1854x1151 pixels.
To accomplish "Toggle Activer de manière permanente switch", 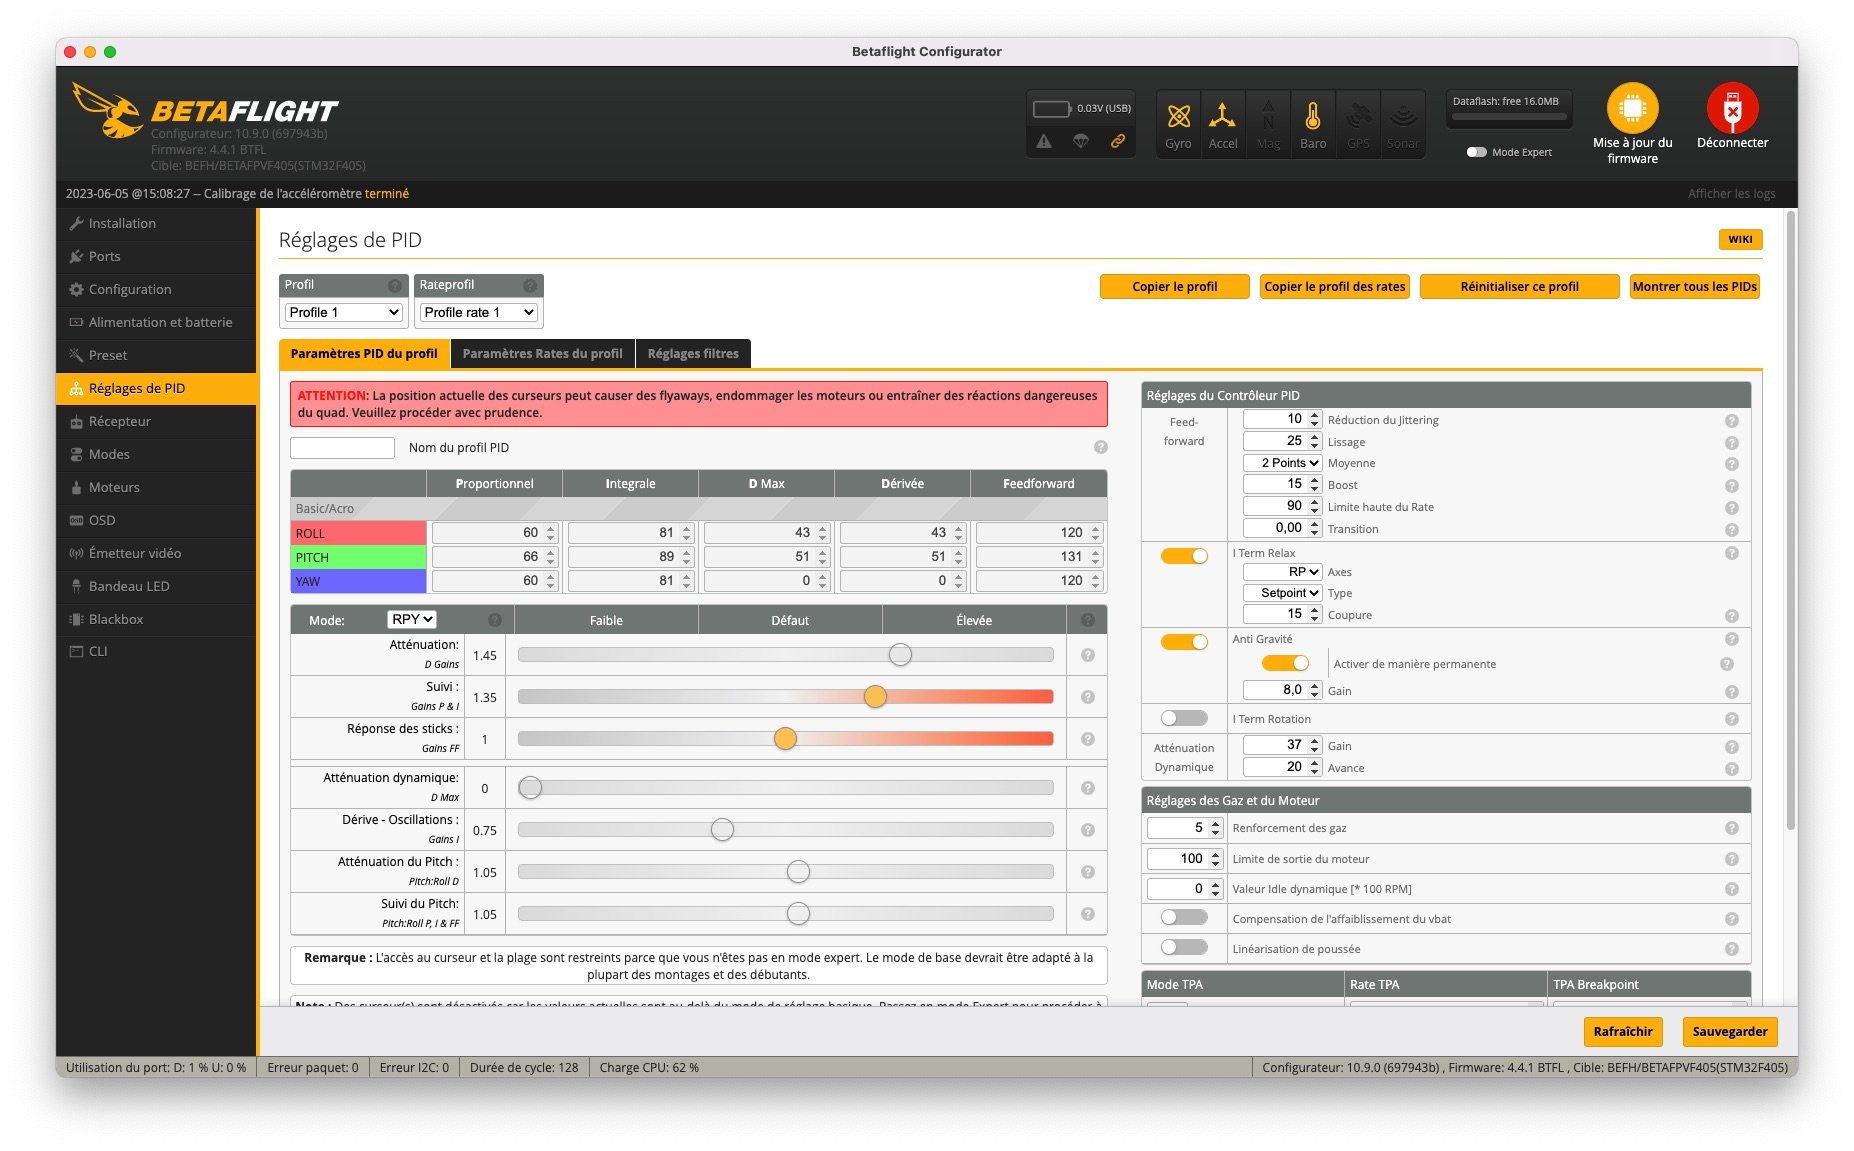I will [1285, 663].
